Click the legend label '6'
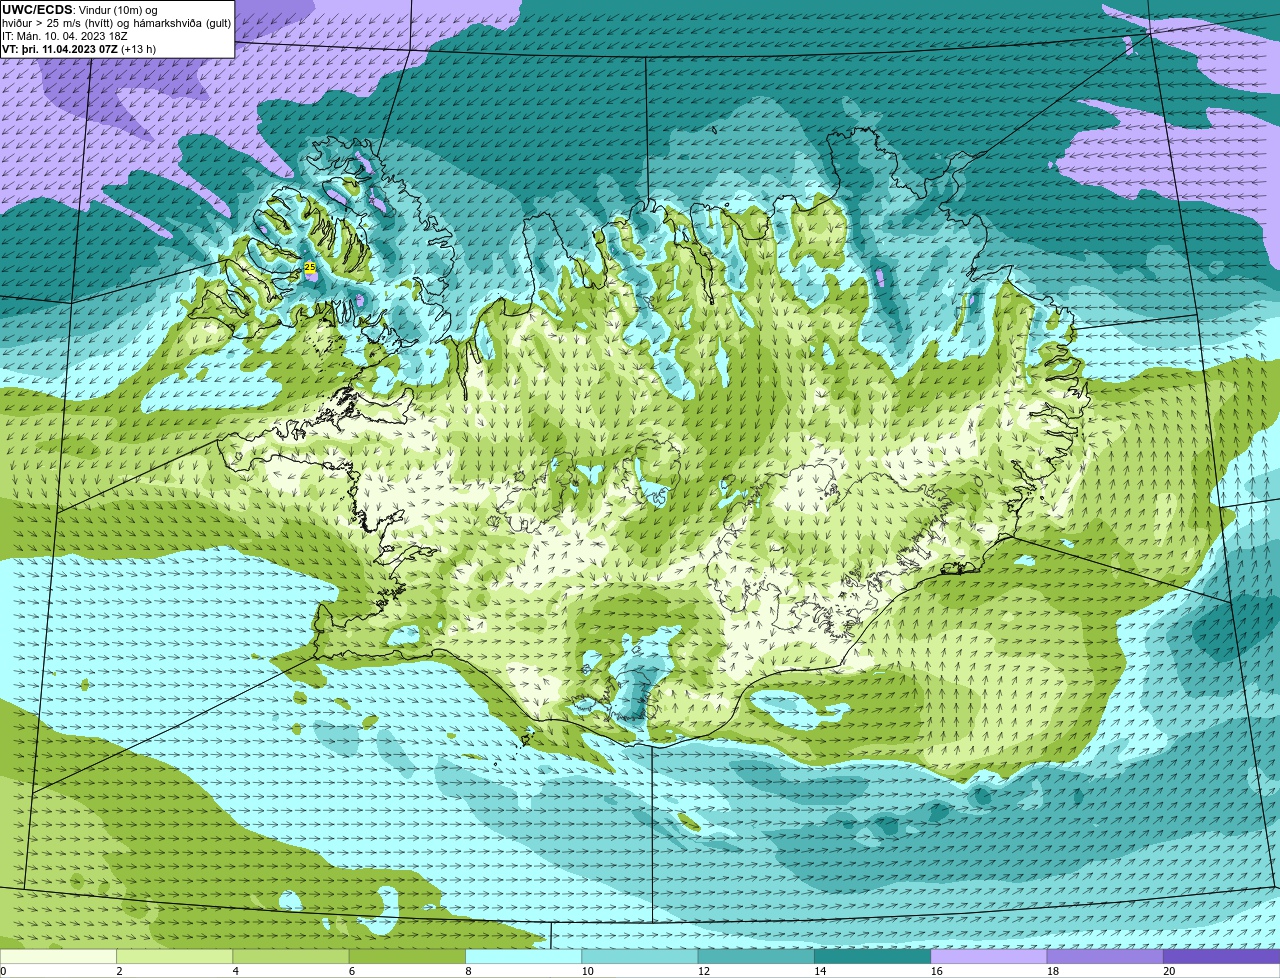 352,971
